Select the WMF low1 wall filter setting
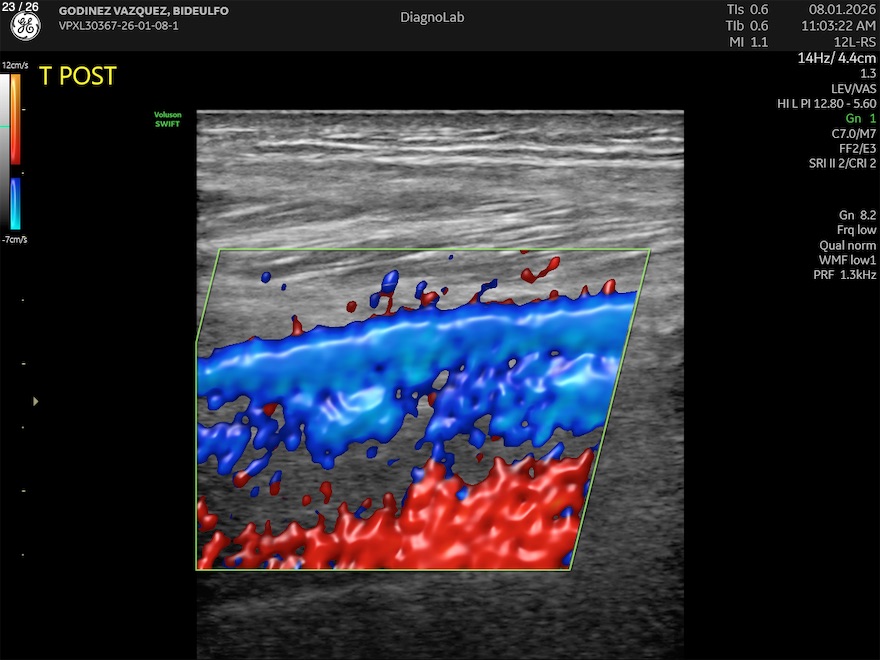 pyautogui.click(x=848, y=260)
